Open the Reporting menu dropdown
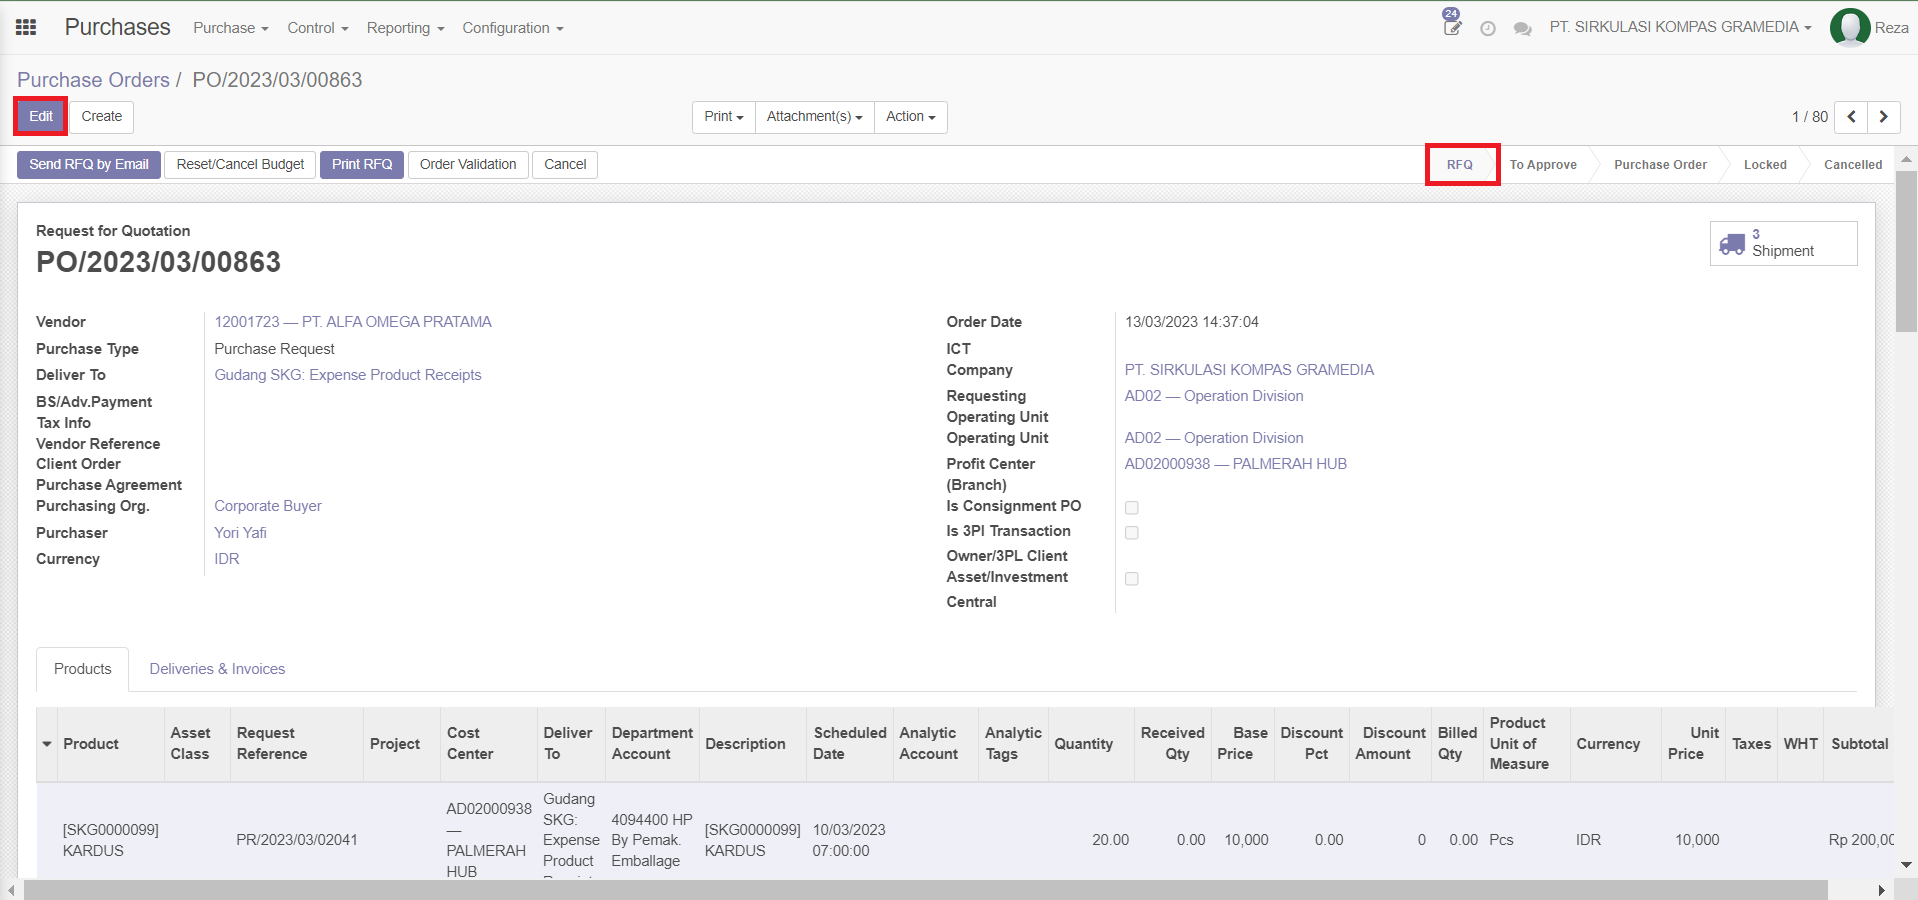The image size is (1918, 900). pyautogui.click(x=405, y=28)
